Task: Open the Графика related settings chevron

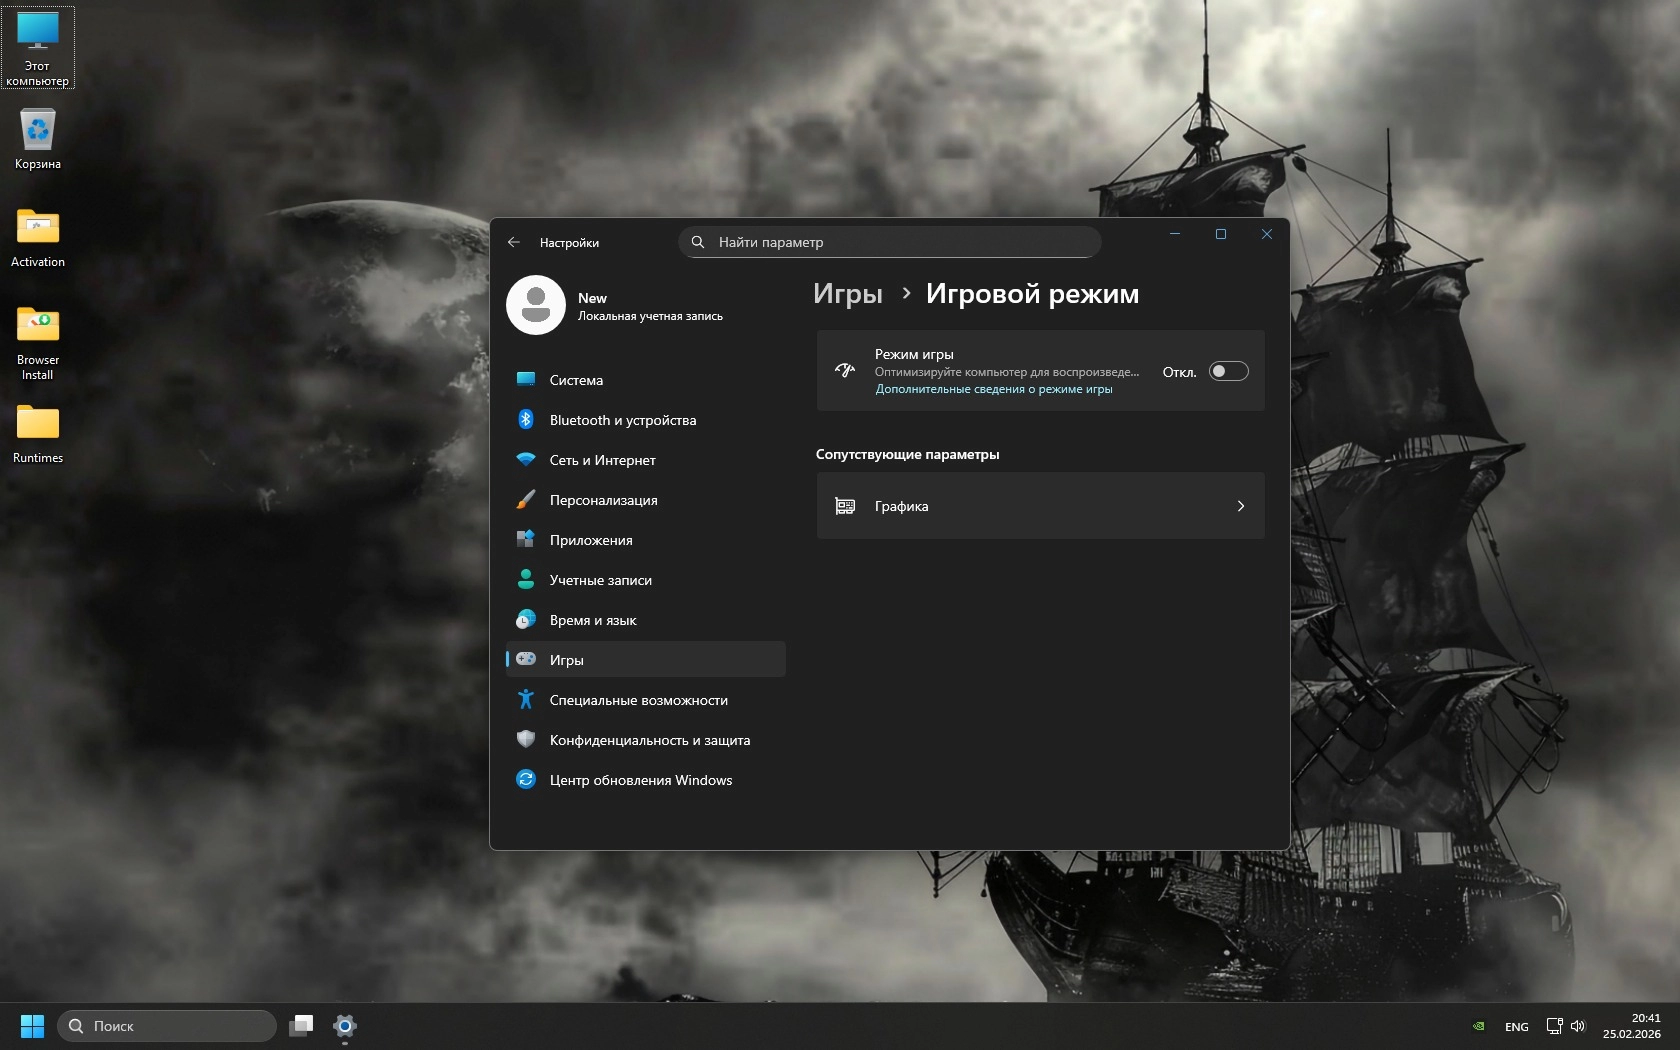Action: [x=1240, y=506]
